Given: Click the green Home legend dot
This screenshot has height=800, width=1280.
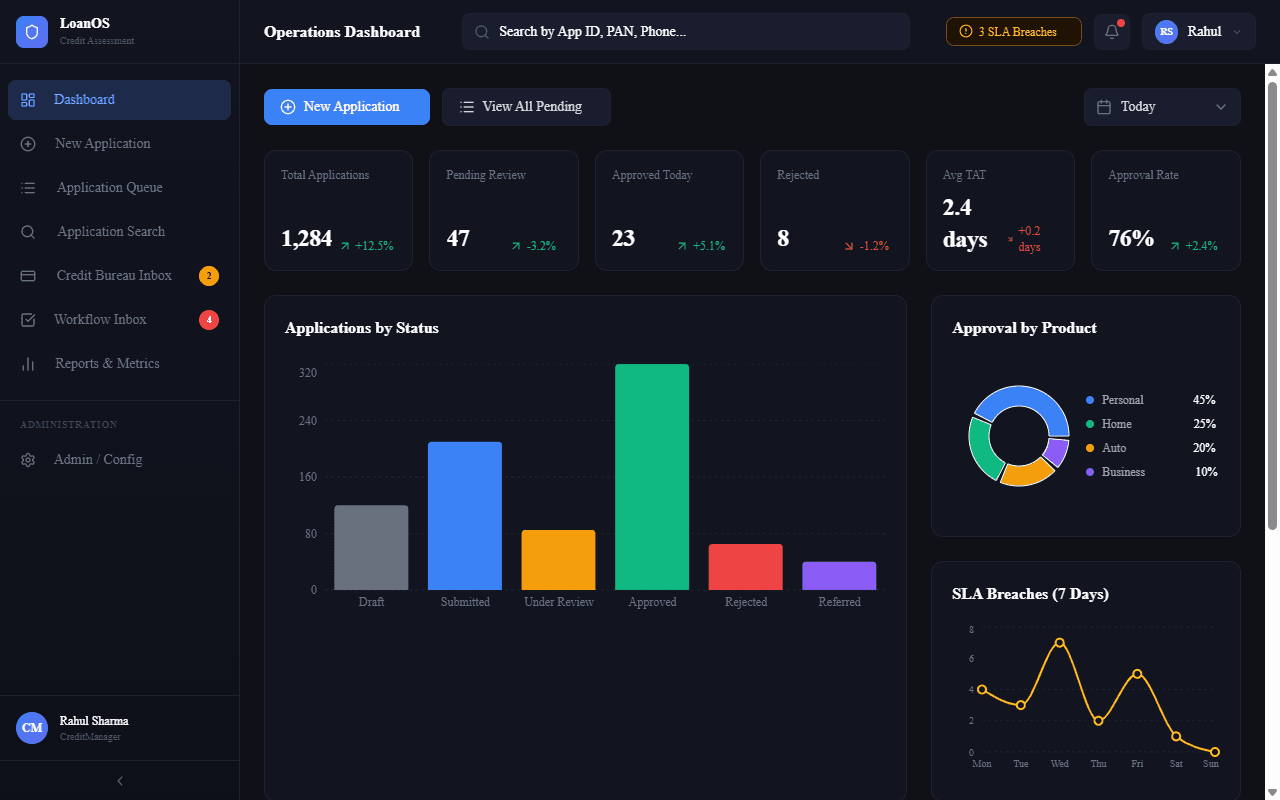Looking at the screenshot, I should click(1090, 424).
